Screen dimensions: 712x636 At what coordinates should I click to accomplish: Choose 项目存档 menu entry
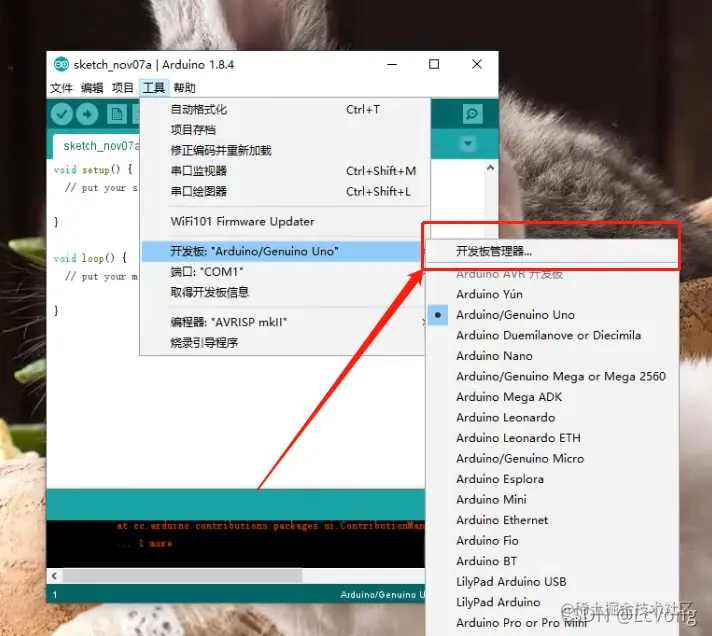click(x=285, y=130)
